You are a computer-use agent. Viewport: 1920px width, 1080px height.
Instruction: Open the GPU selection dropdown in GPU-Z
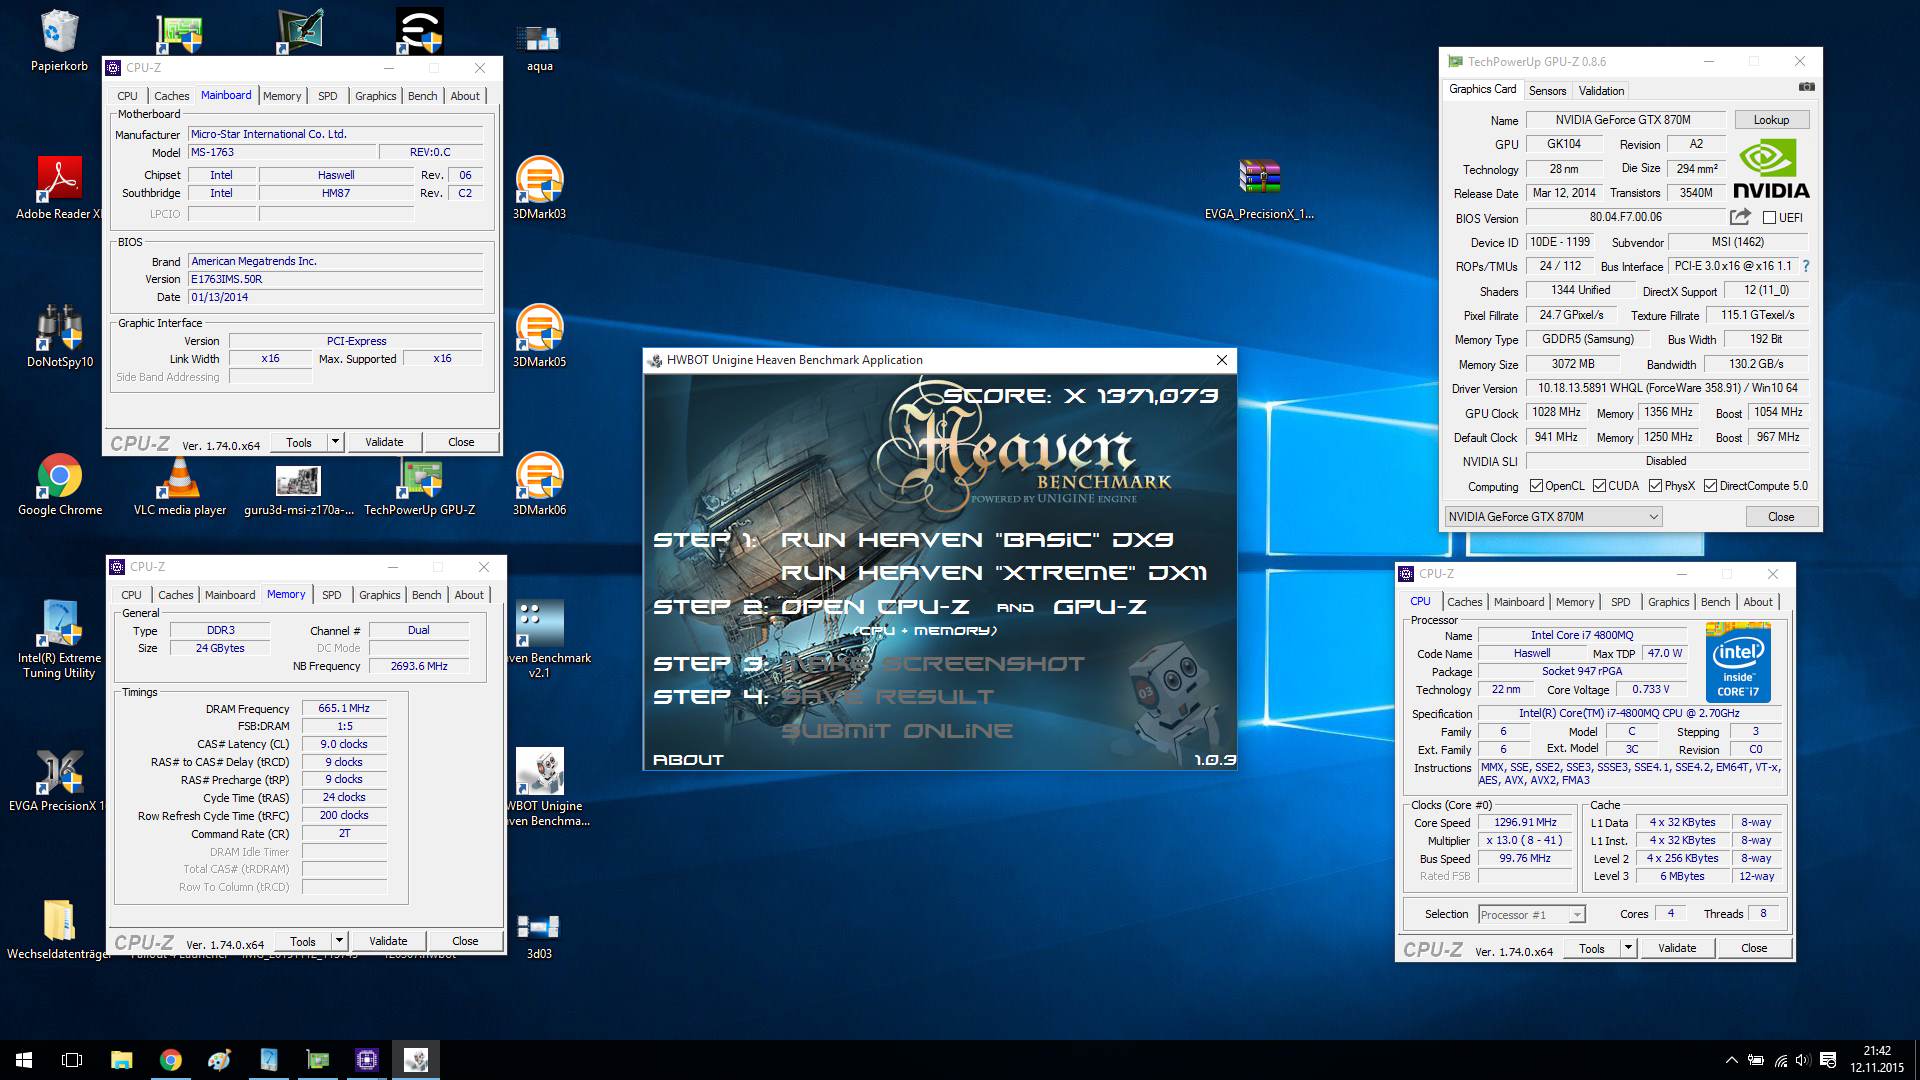pyautogui.click(x=1553, y=516)
